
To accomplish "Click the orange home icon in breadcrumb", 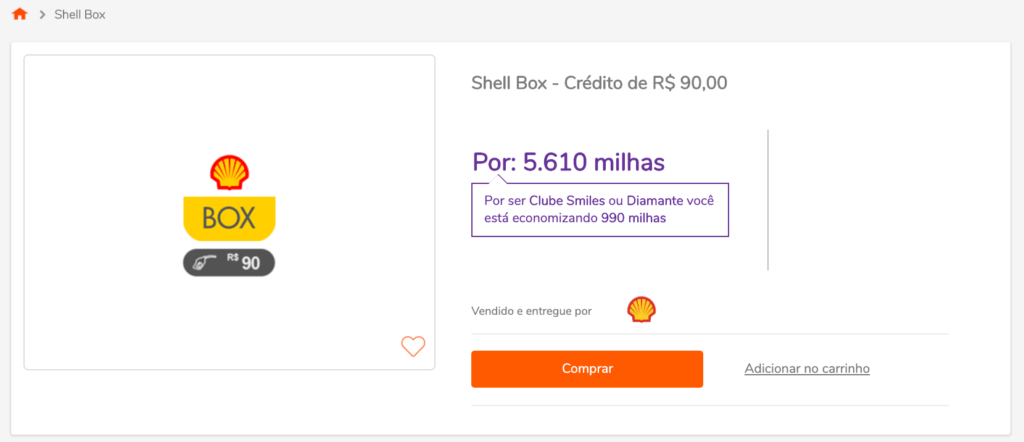I will (19, 15).
